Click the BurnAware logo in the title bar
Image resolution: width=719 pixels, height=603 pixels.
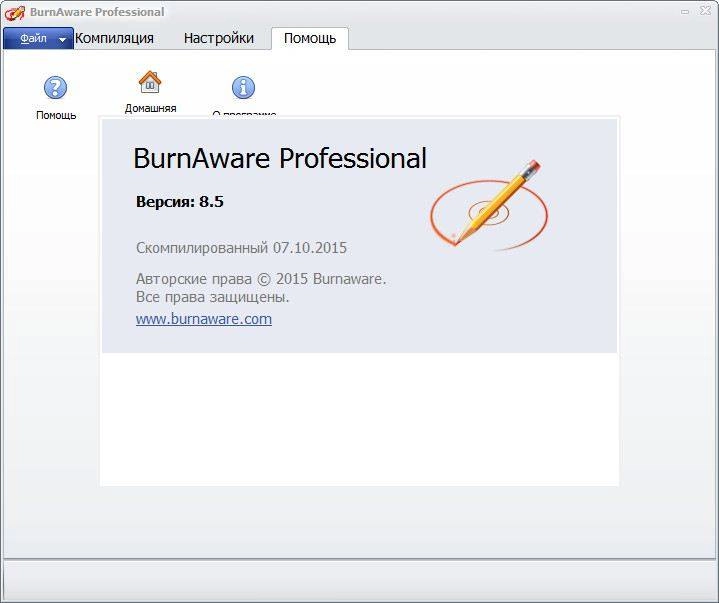tap(15, 12)
